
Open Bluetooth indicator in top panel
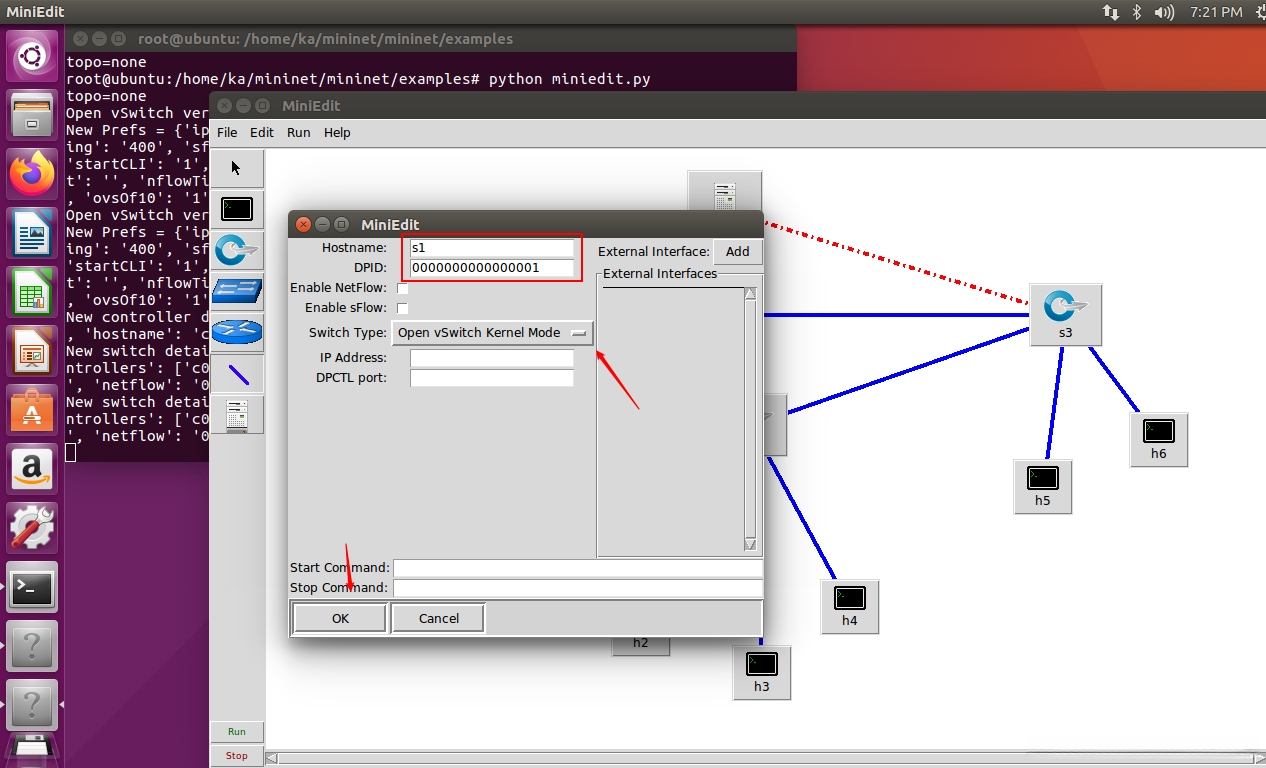pyautogui.click(x=1137, y=12)
